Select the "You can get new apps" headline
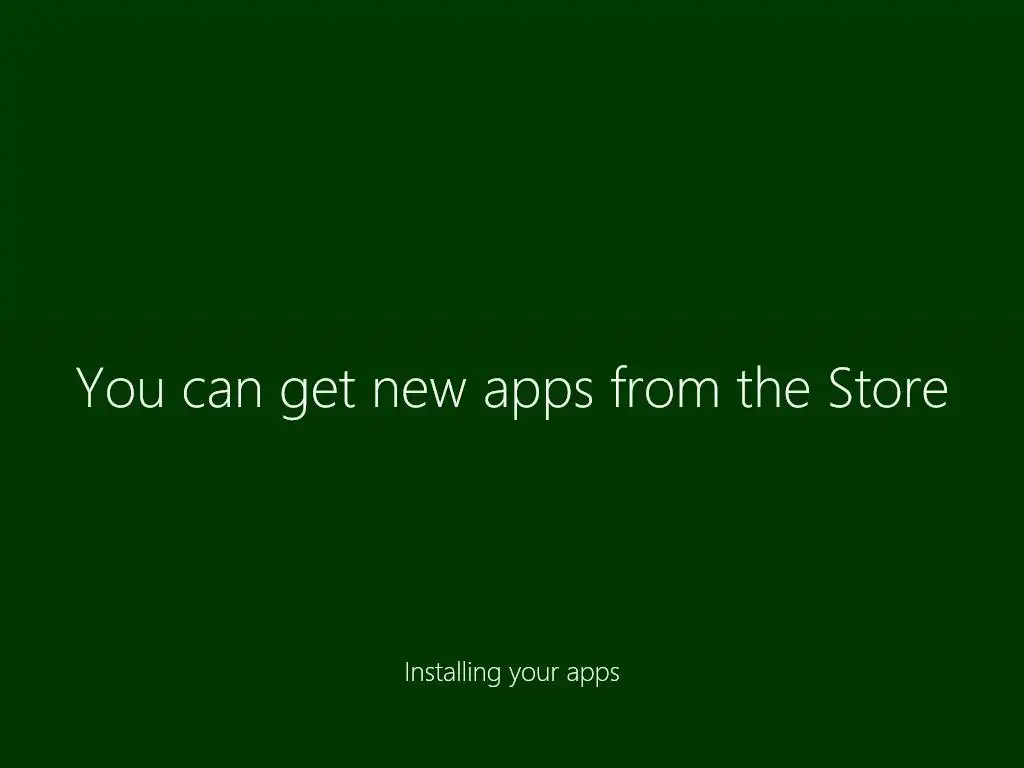 pyautogui.click(x=512, y=392)
